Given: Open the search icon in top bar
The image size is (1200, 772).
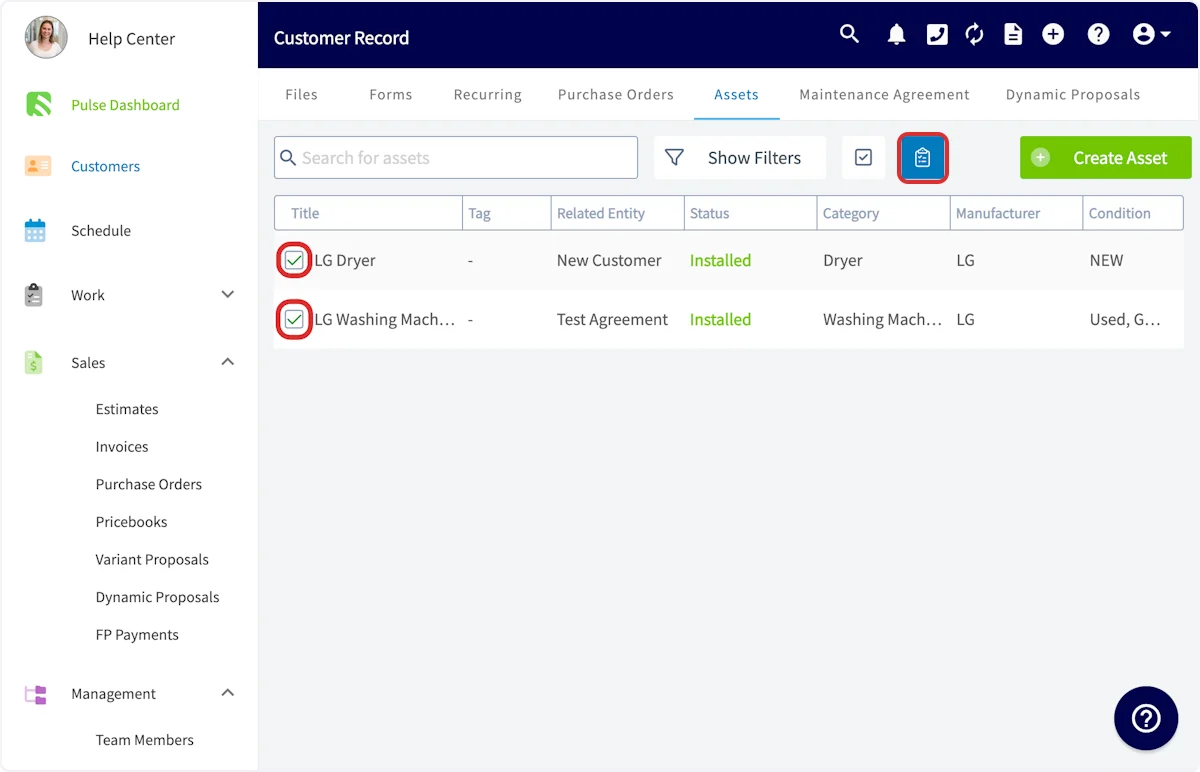Looking at the screenshot, I should click(x=849, y=34).
